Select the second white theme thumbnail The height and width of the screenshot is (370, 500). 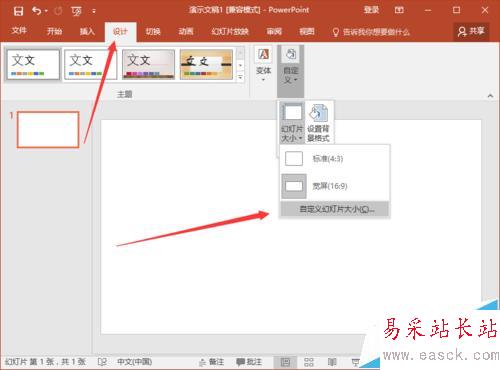(x=90, y=65)
